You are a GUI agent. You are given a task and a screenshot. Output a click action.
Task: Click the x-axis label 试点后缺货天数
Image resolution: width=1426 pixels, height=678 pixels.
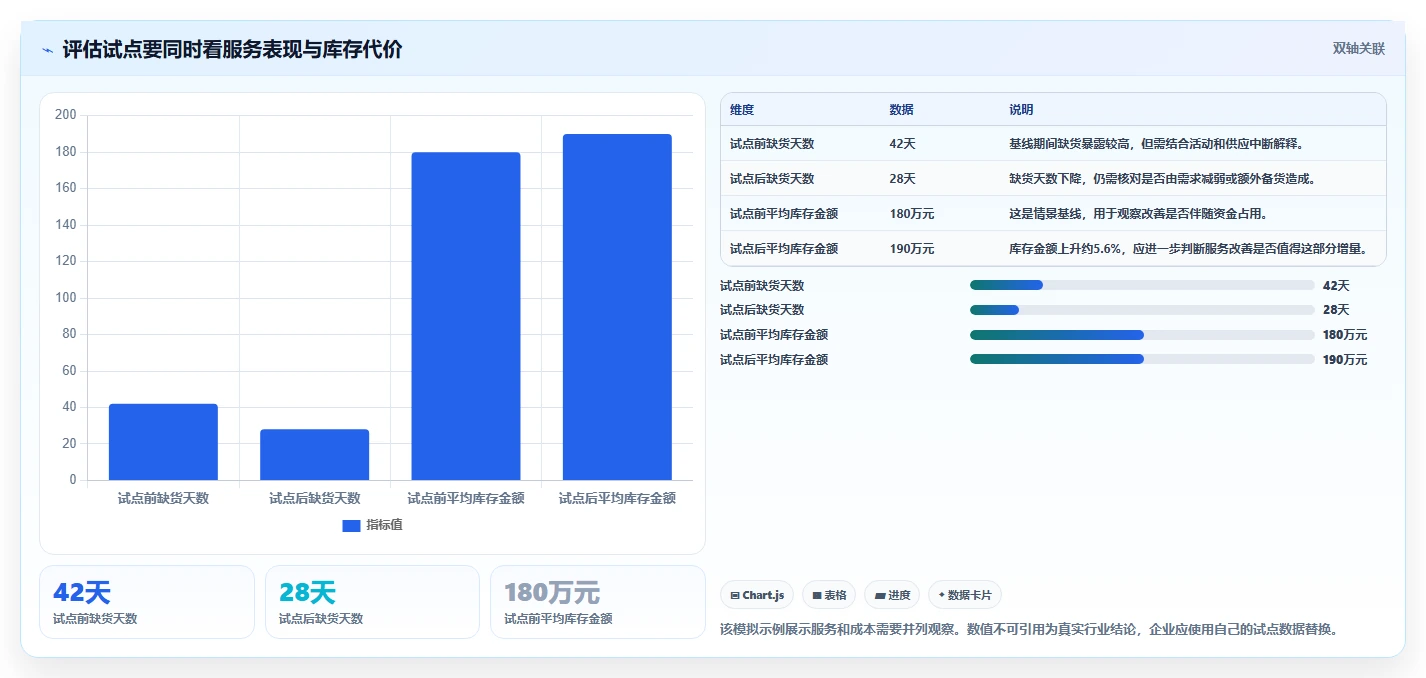314,498
